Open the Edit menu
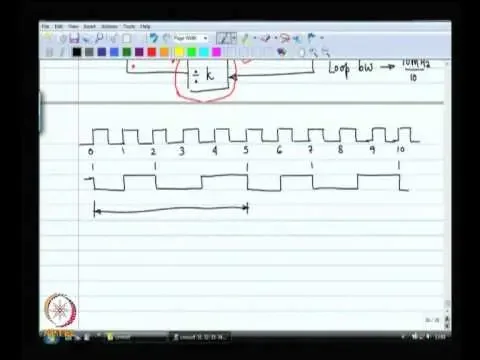The image size is (480, 360). click(59, 26)
